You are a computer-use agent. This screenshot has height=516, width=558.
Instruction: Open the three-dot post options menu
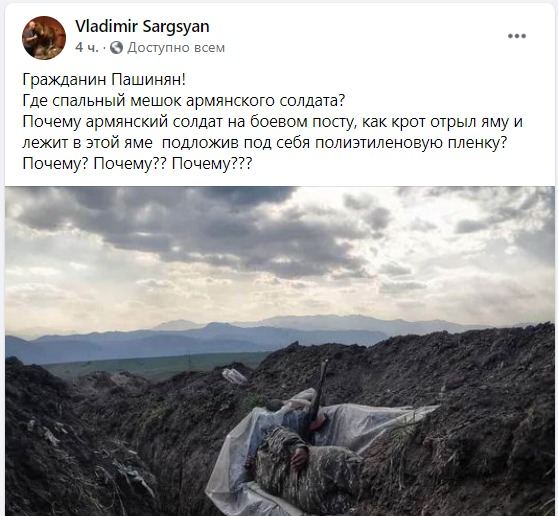pos(517,36)
